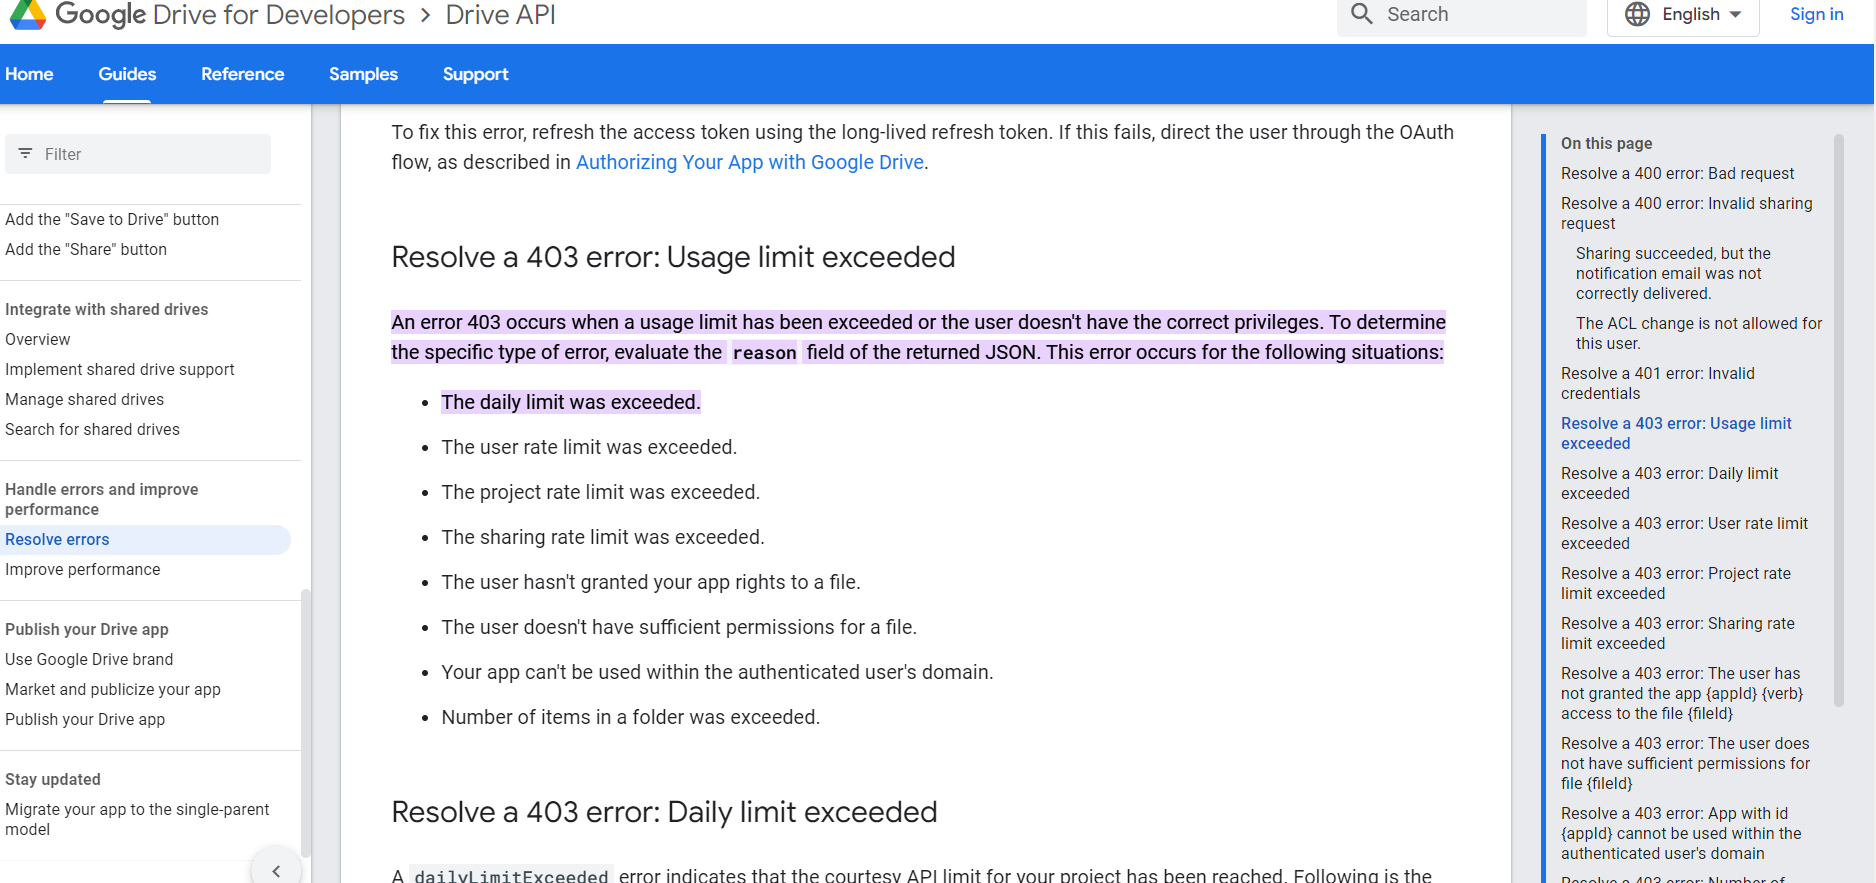Click the Google Drive logo icon

pos(27,14)
